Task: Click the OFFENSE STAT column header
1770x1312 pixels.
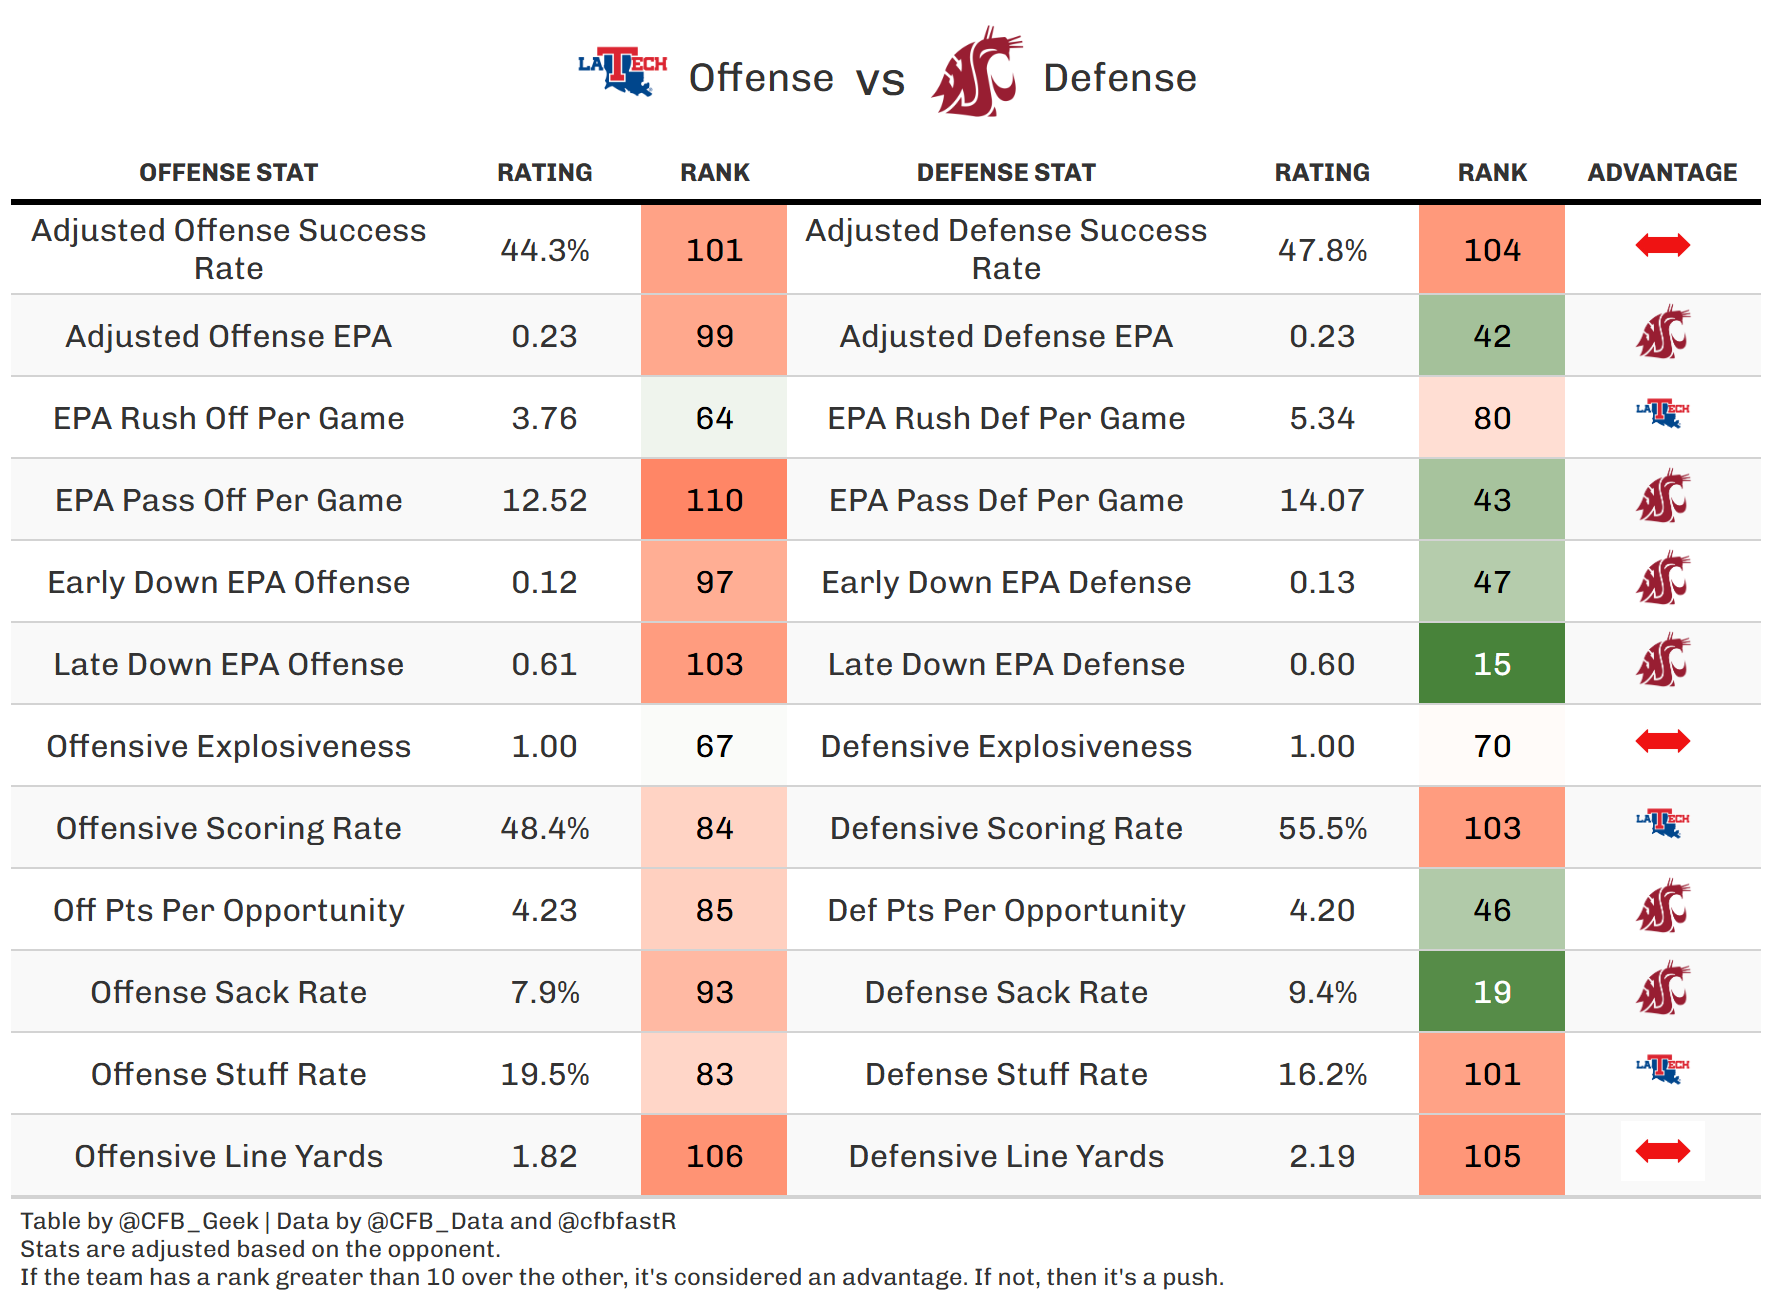Action: pos(228,173)
